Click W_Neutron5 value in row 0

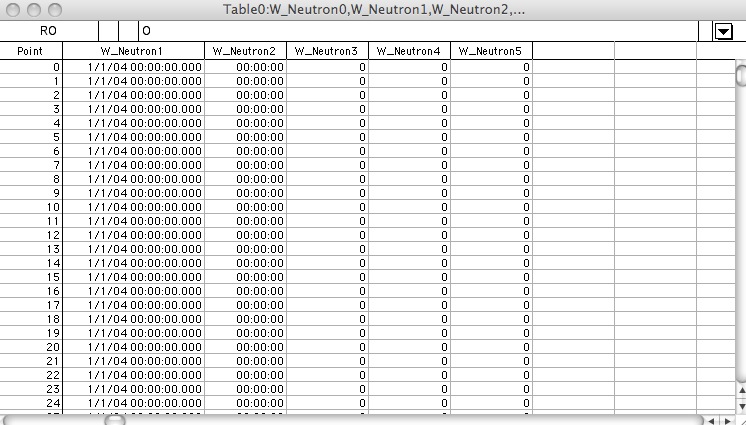coord(491,67)
